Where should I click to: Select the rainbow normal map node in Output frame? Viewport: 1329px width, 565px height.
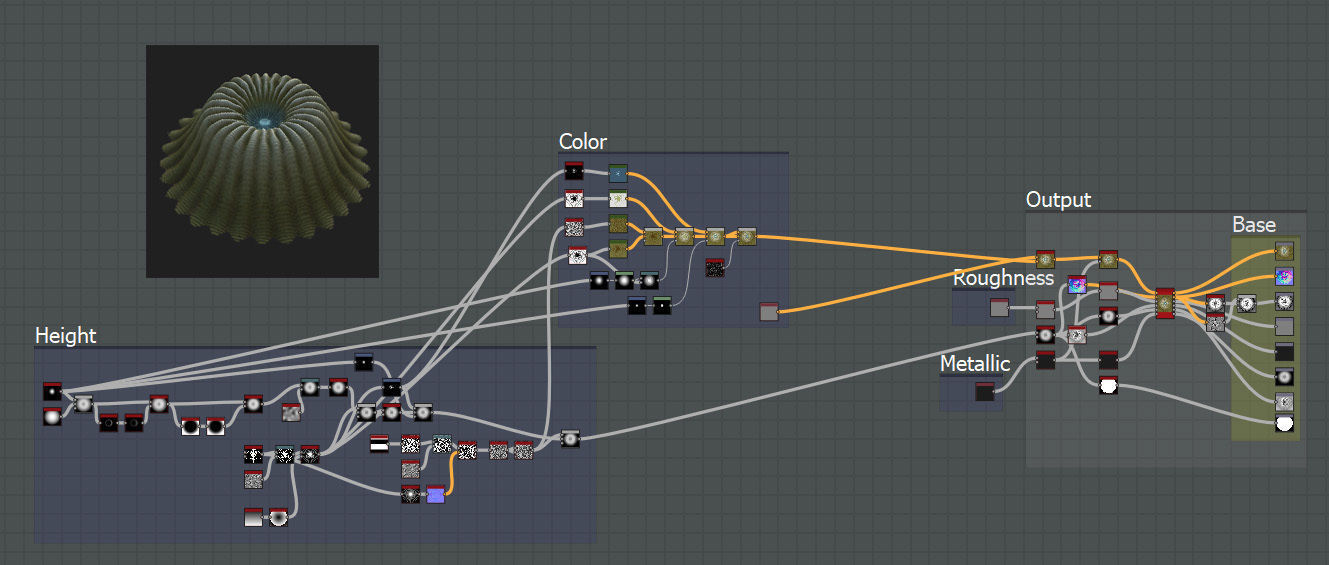point(1077,285)
